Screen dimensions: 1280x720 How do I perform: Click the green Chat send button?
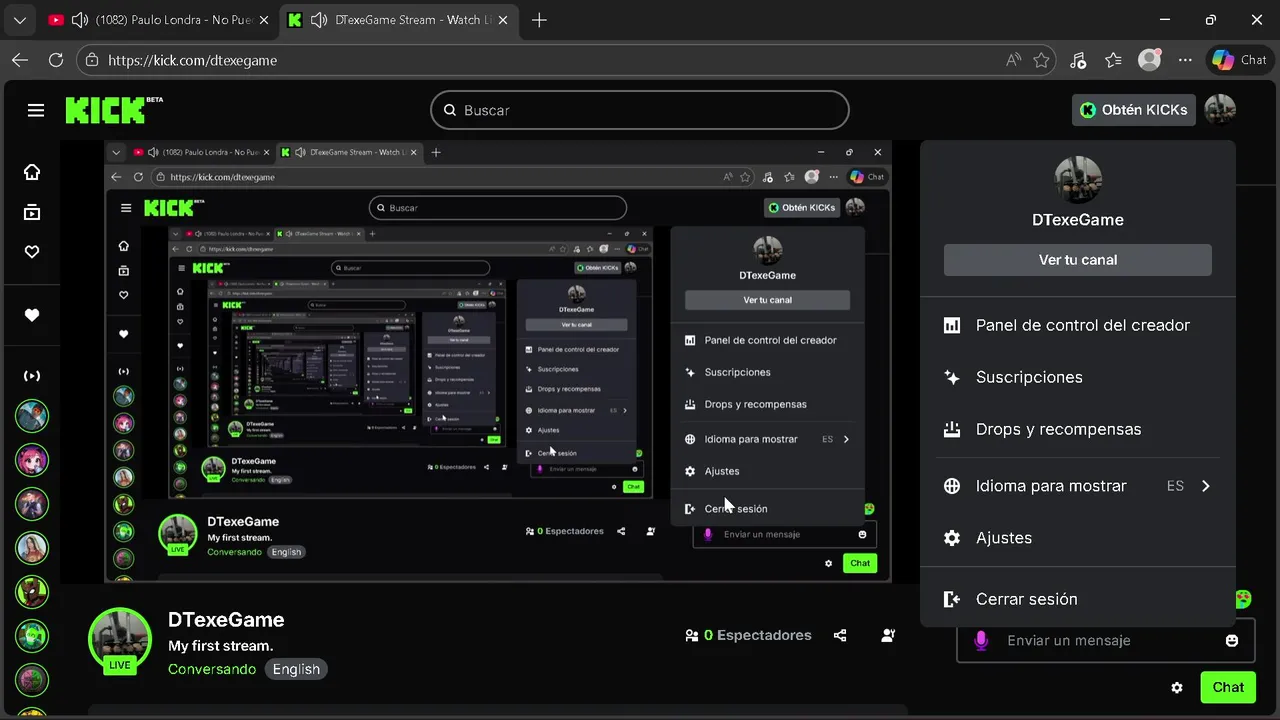click(x=1228, y=687)
